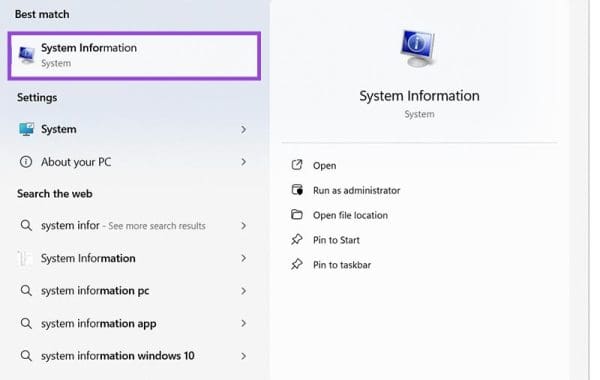Expand the 'system information windows 10' chevron
This screenshot has height=380, width=600.
point(243,356)
